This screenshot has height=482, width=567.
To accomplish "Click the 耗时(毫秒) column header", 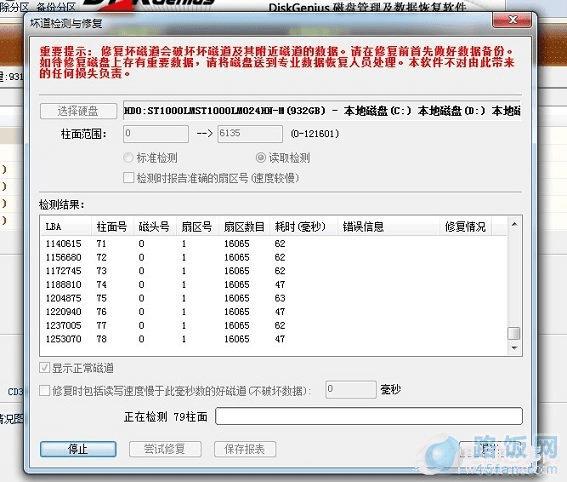I will pos(303,227).
